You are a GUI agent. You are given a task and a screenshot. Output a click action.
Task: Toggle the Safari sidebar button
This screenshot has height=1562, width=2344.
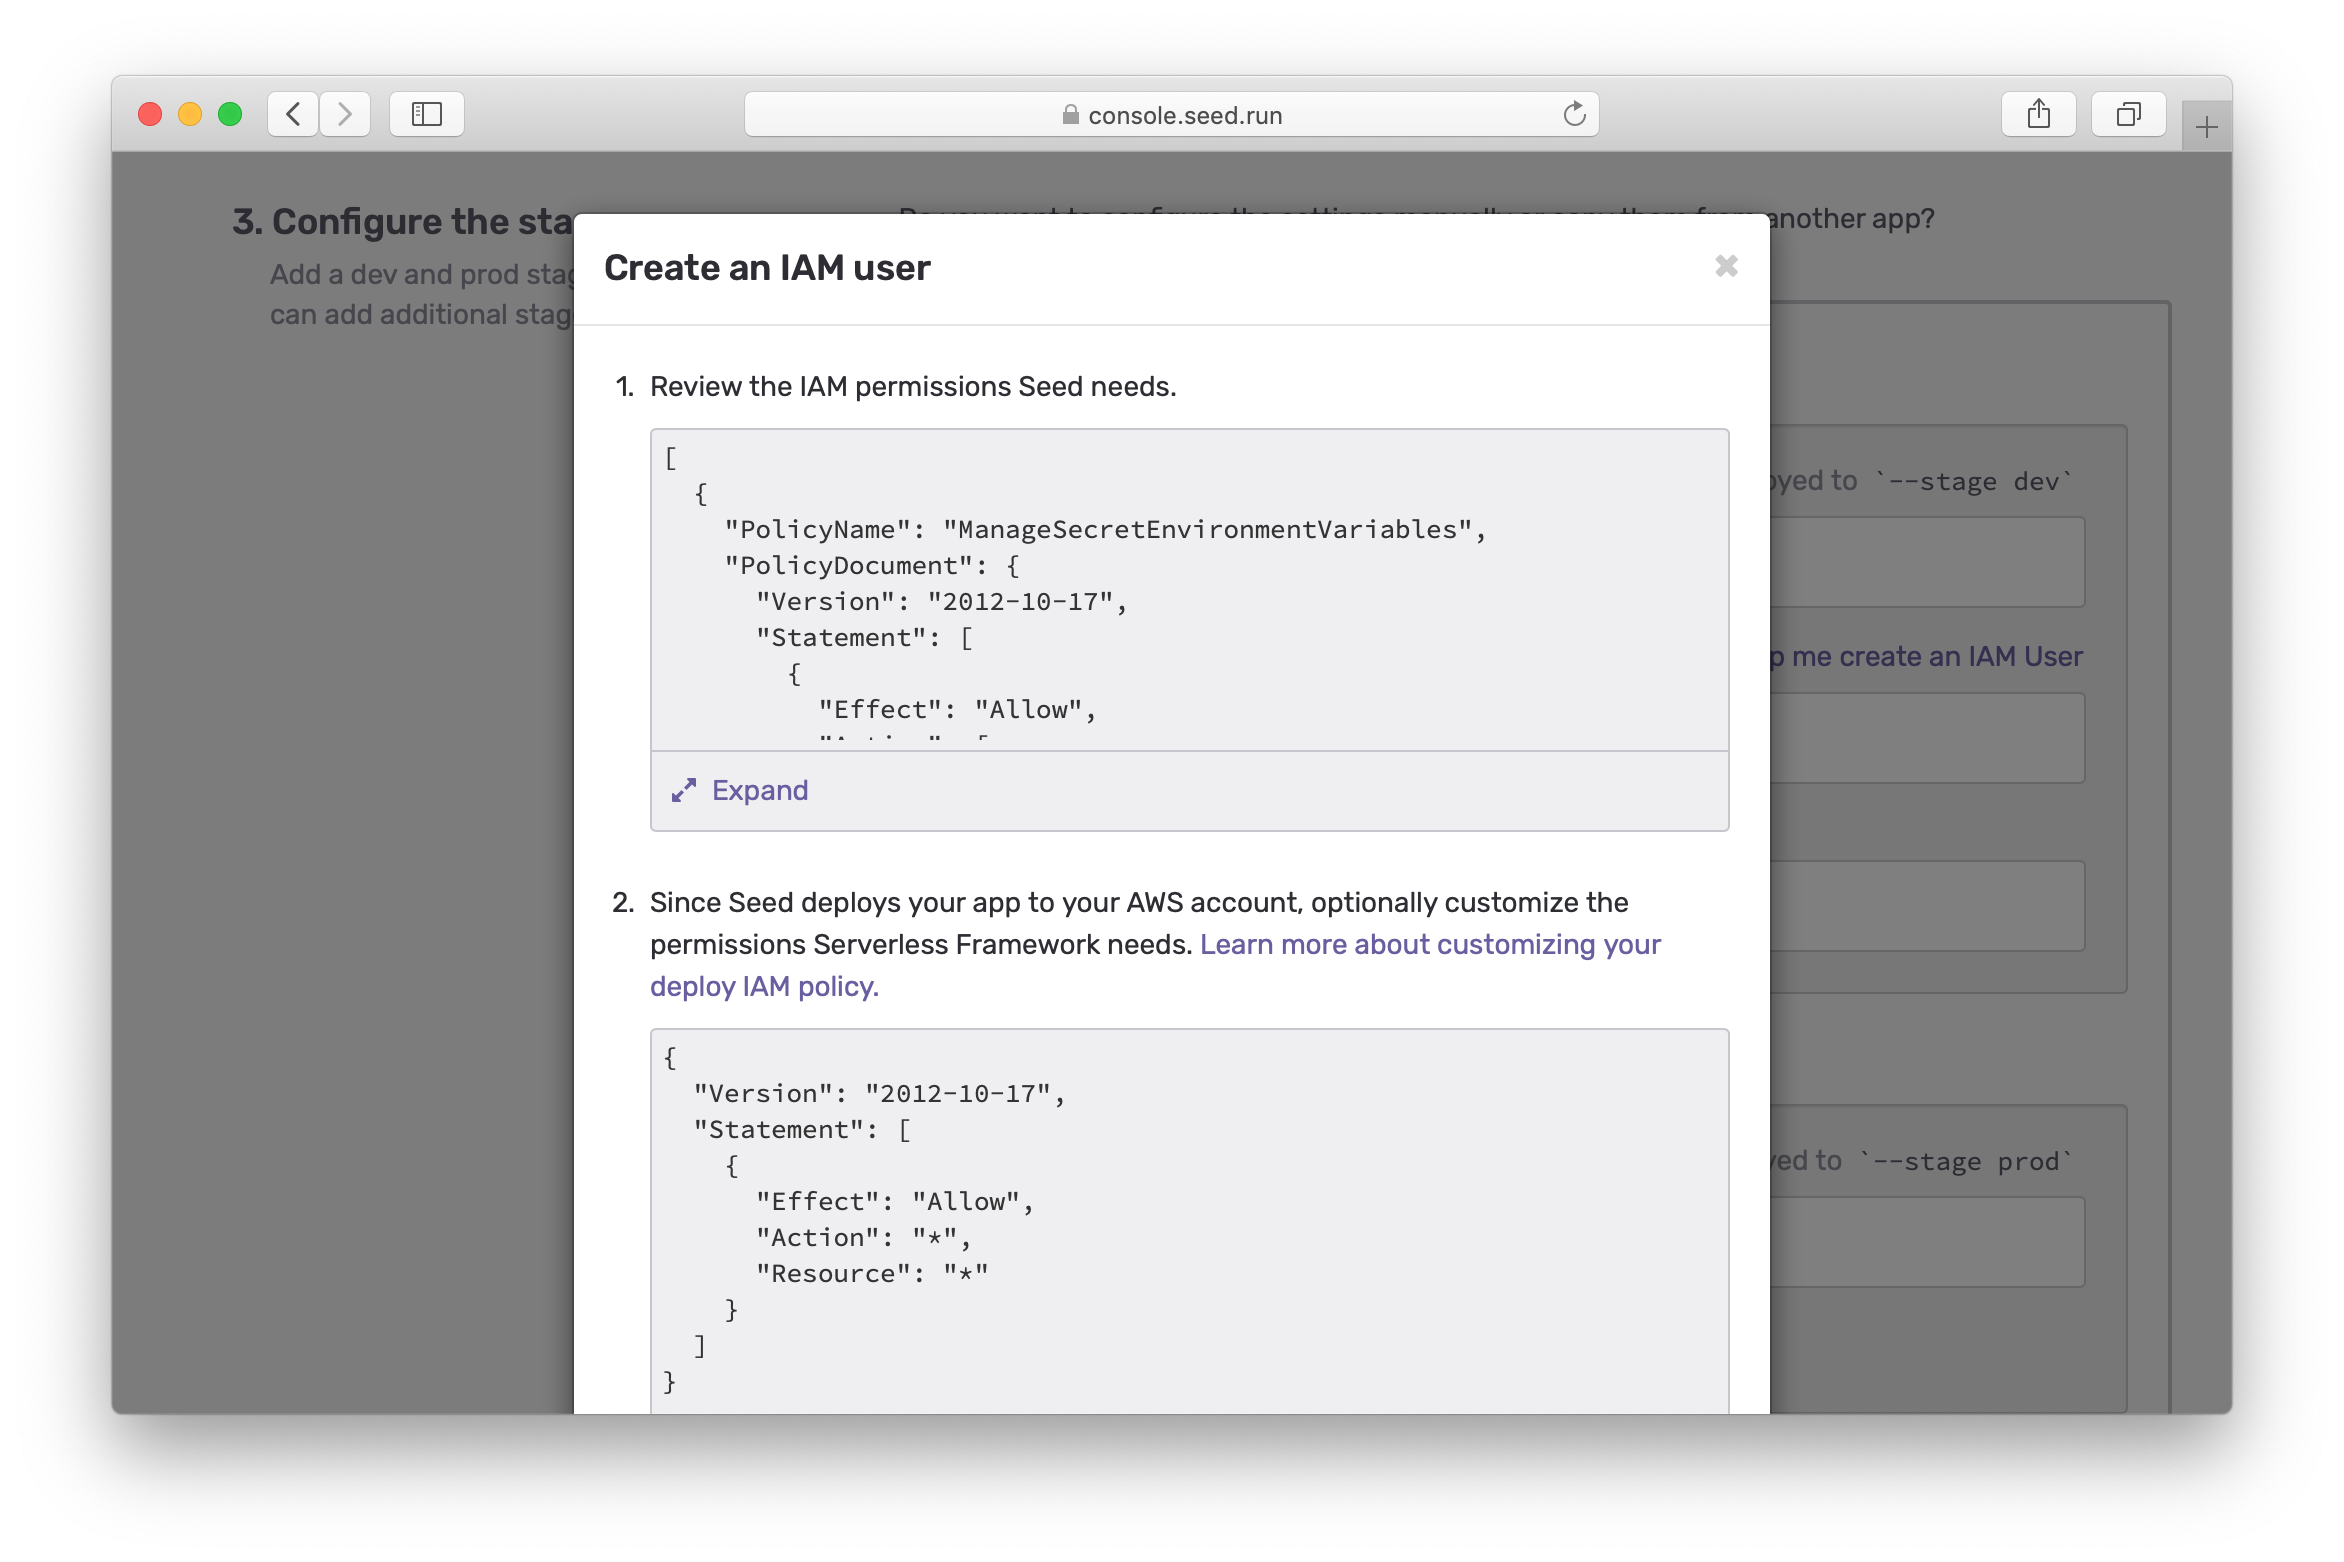pos(427,114)
